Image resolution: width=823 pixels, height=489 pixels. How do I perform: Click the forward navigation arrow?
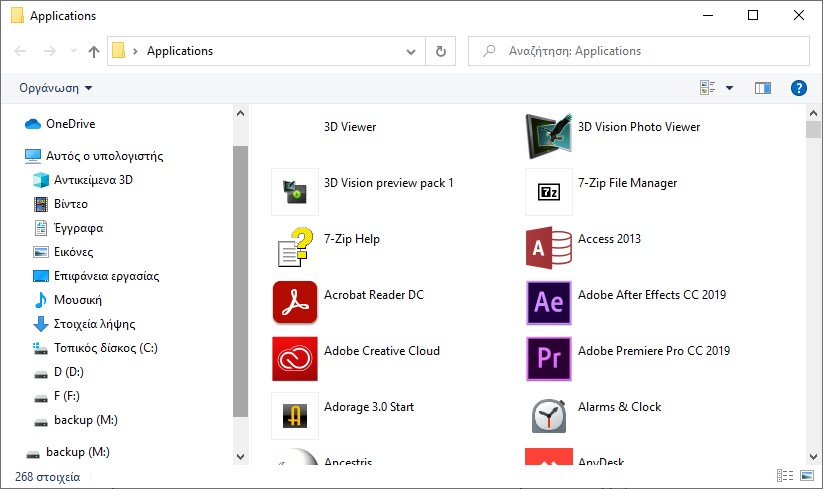pyautogui.click(x=49, y=51)
